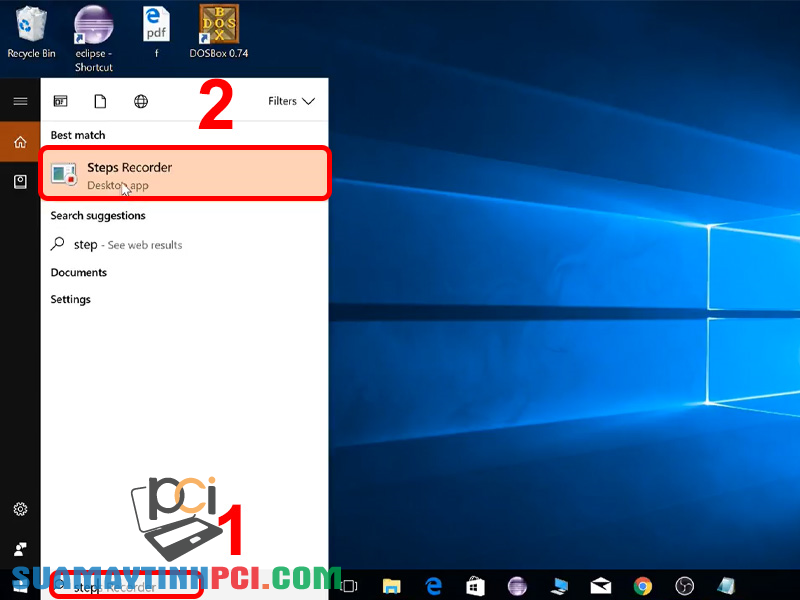Filter results by Web globe icon
Image resolution: width=800 pixels, height=600 pixels.
click(x=141, y=101)
